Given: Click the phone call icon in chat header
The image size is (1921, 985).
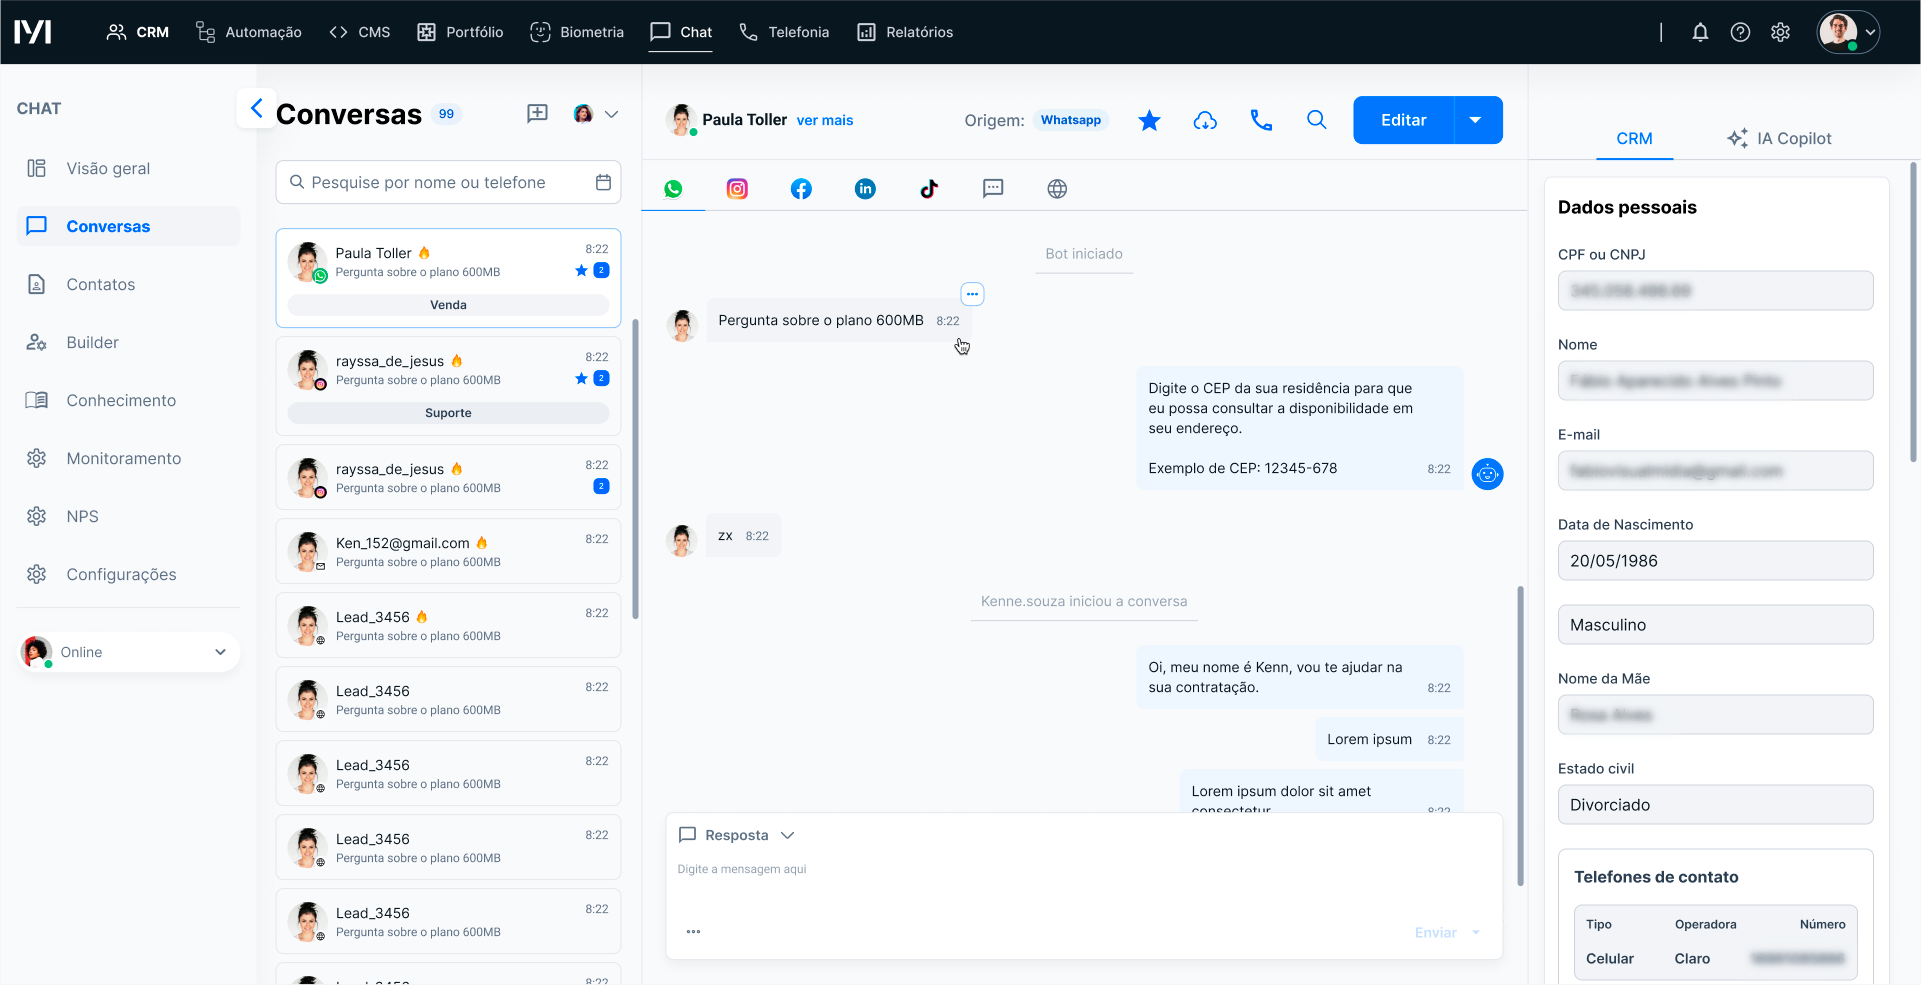Looking at the screenshot, I should 1261,120.
